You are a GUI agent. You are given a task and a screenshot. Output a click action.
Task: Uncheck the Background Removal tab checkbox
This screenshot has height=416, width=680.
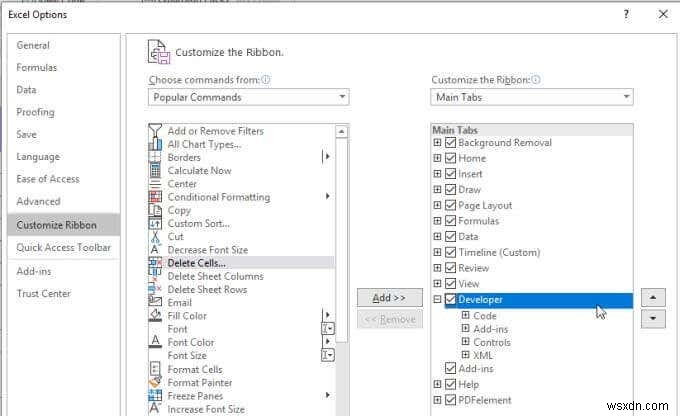pos(451,143)
